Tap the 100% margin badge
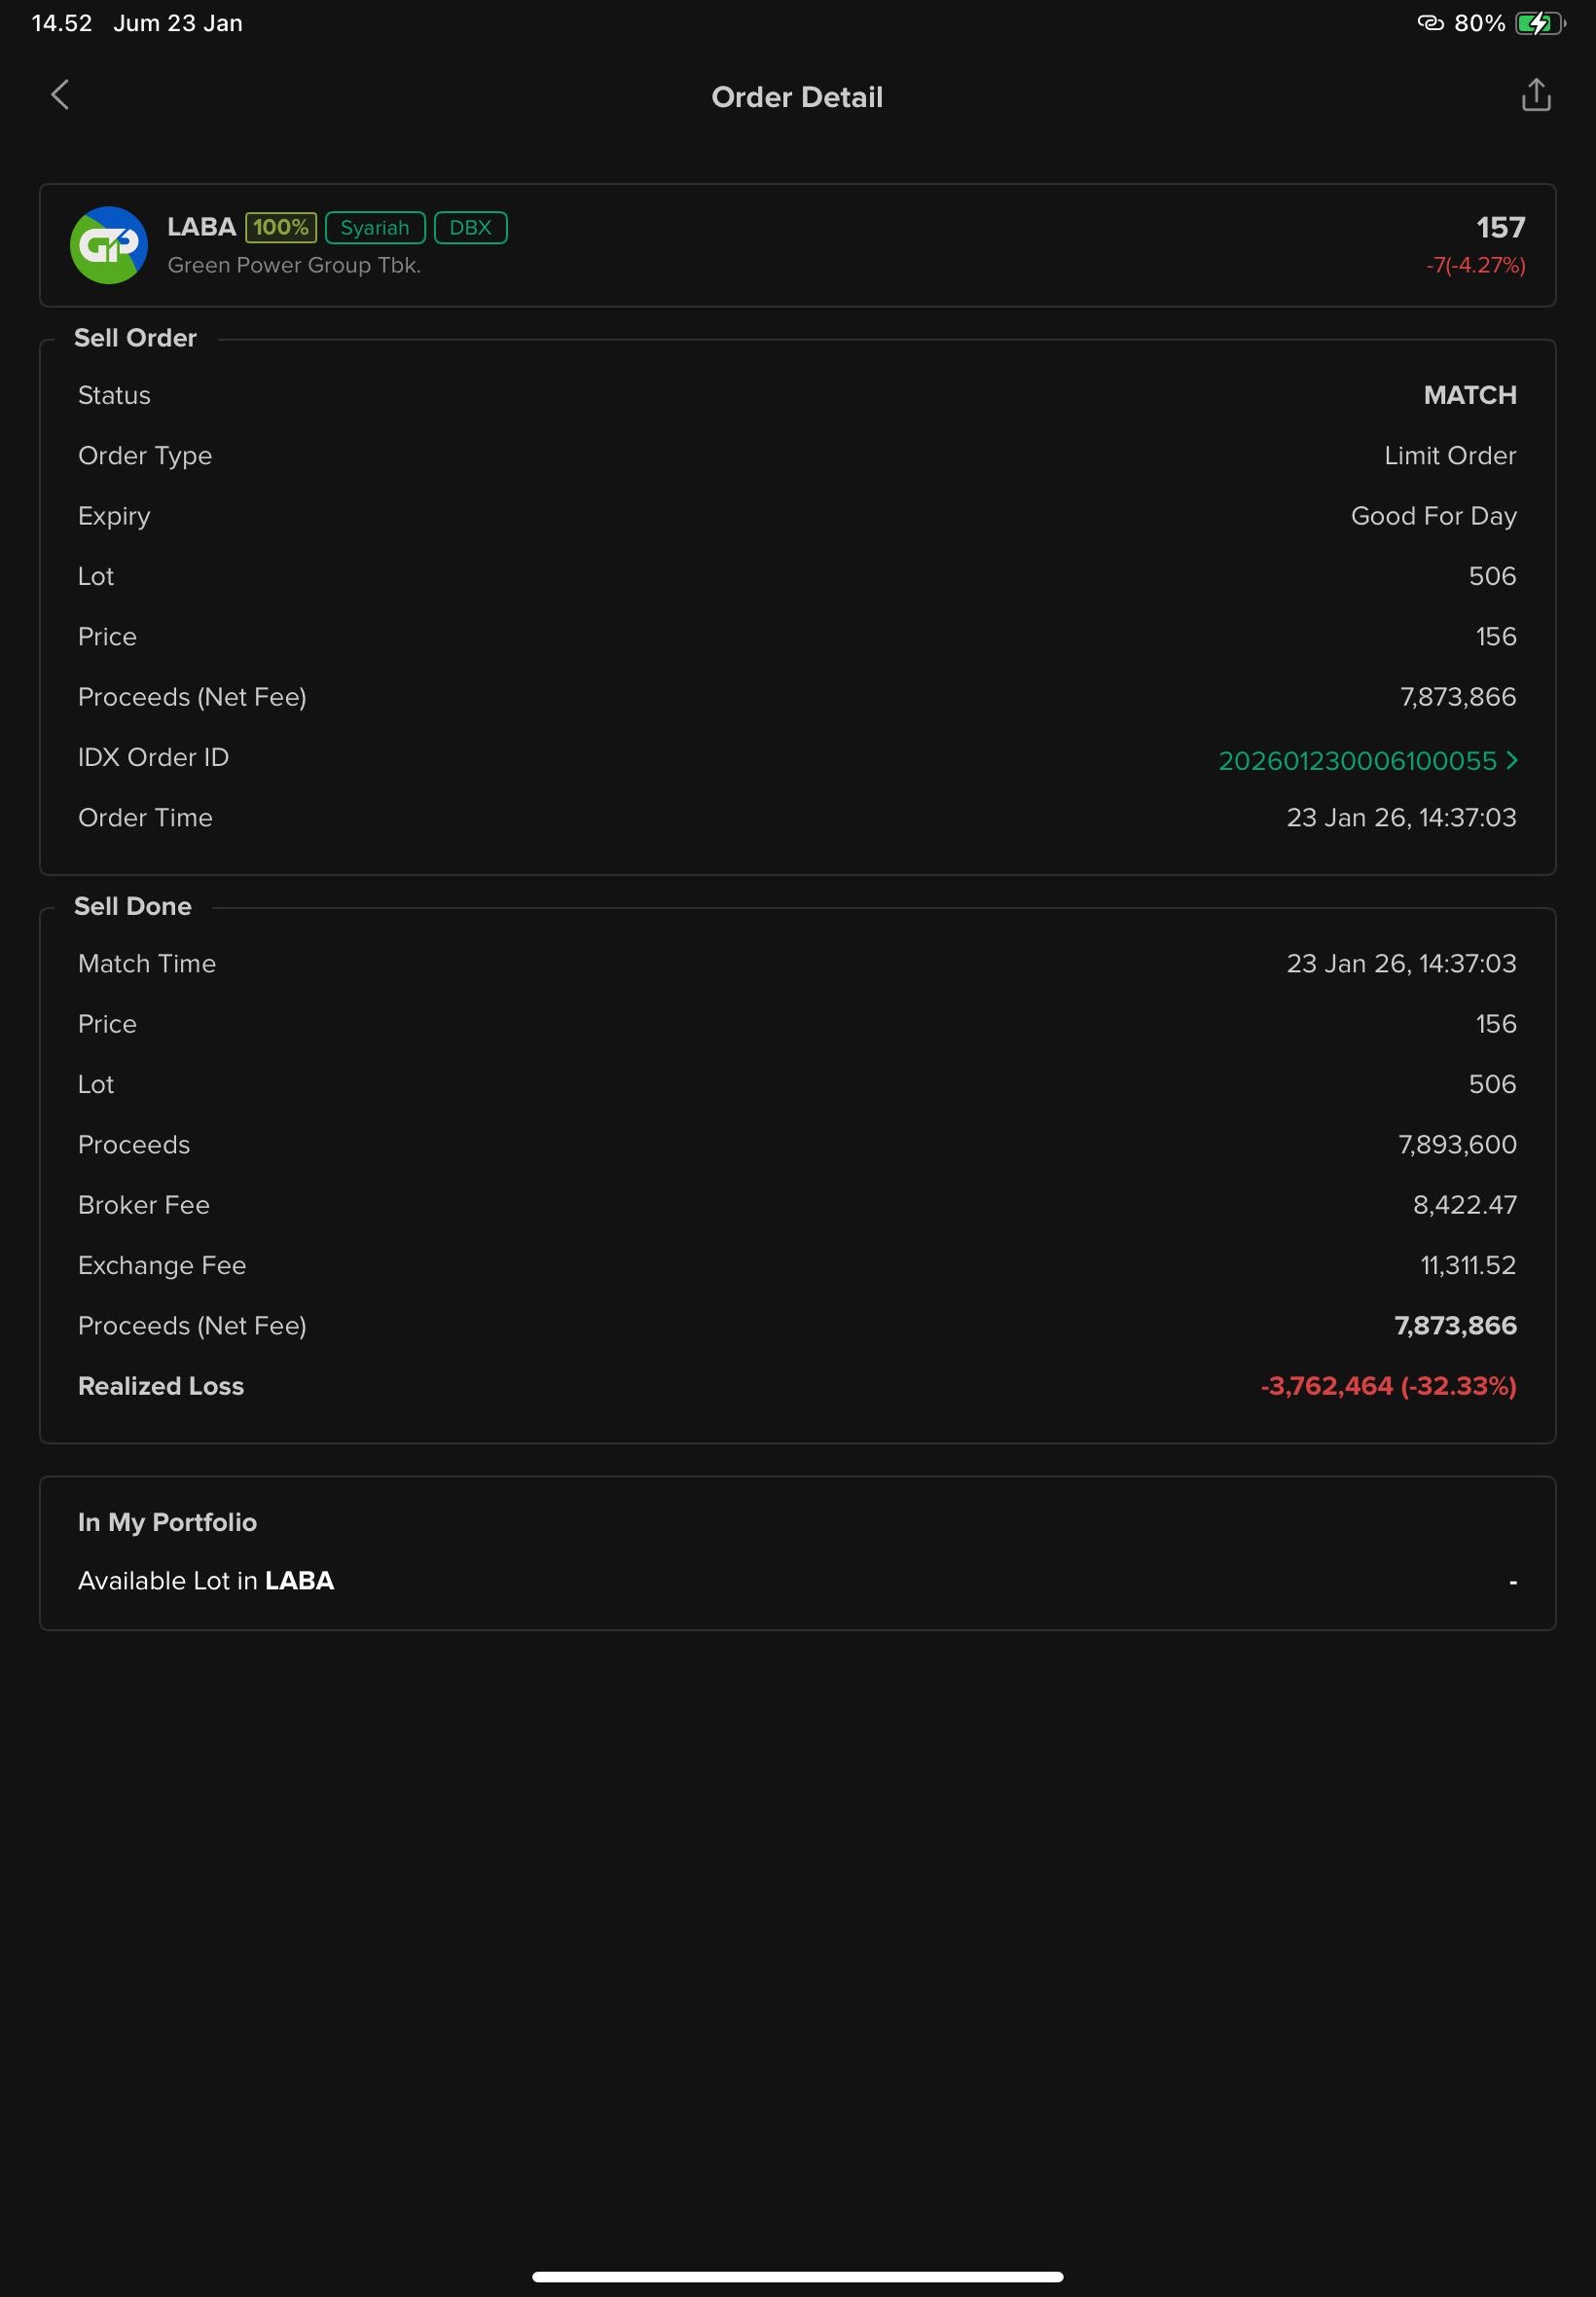Screen dimensions: 1596x2297 tap(281, 228)
